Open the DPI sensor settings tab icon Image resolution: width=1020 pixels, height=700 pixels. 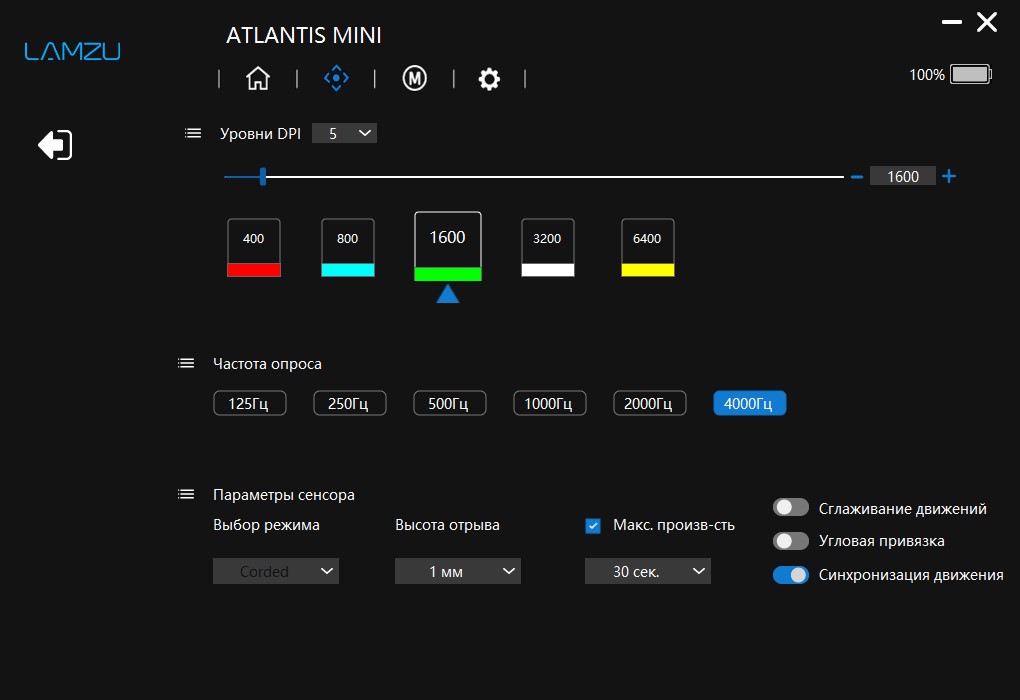(336, 78)
